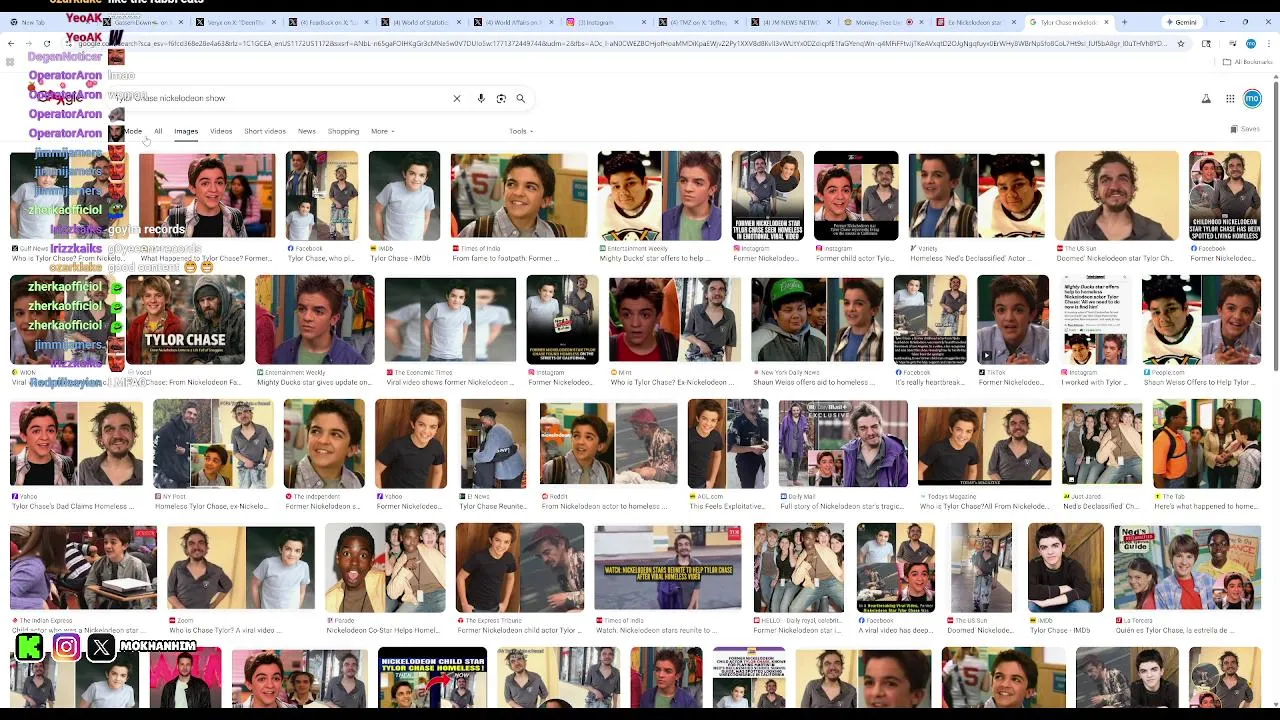Switch to the World of Statistics tab
1280x720 pixels.
point(420,22)
